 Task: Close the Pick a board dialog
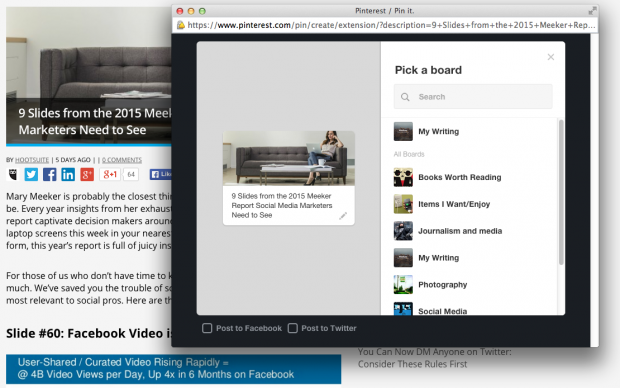point(550,57)
